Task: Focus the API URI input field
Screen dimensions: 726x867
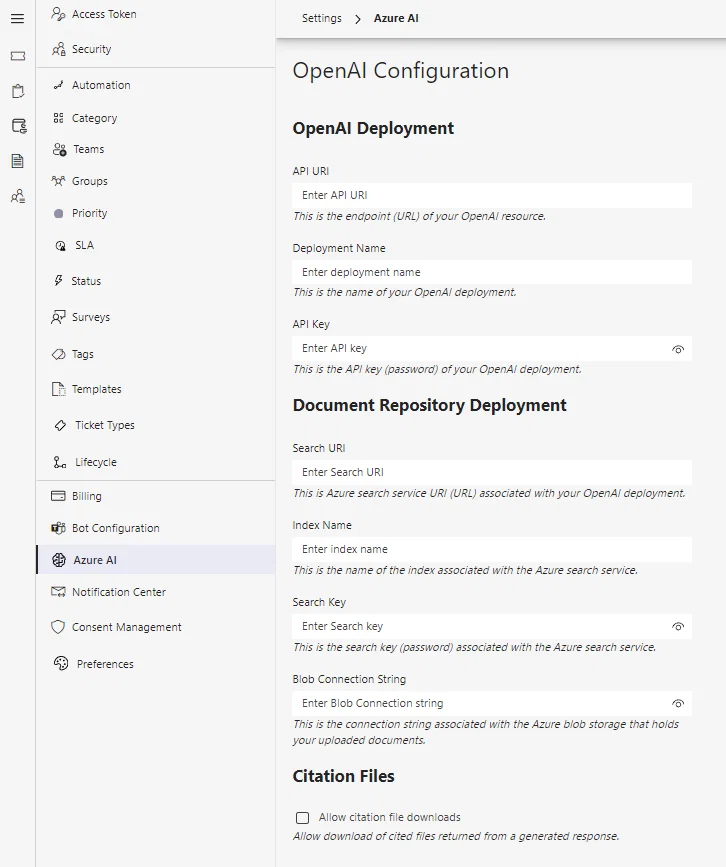Action: (492, 195)
